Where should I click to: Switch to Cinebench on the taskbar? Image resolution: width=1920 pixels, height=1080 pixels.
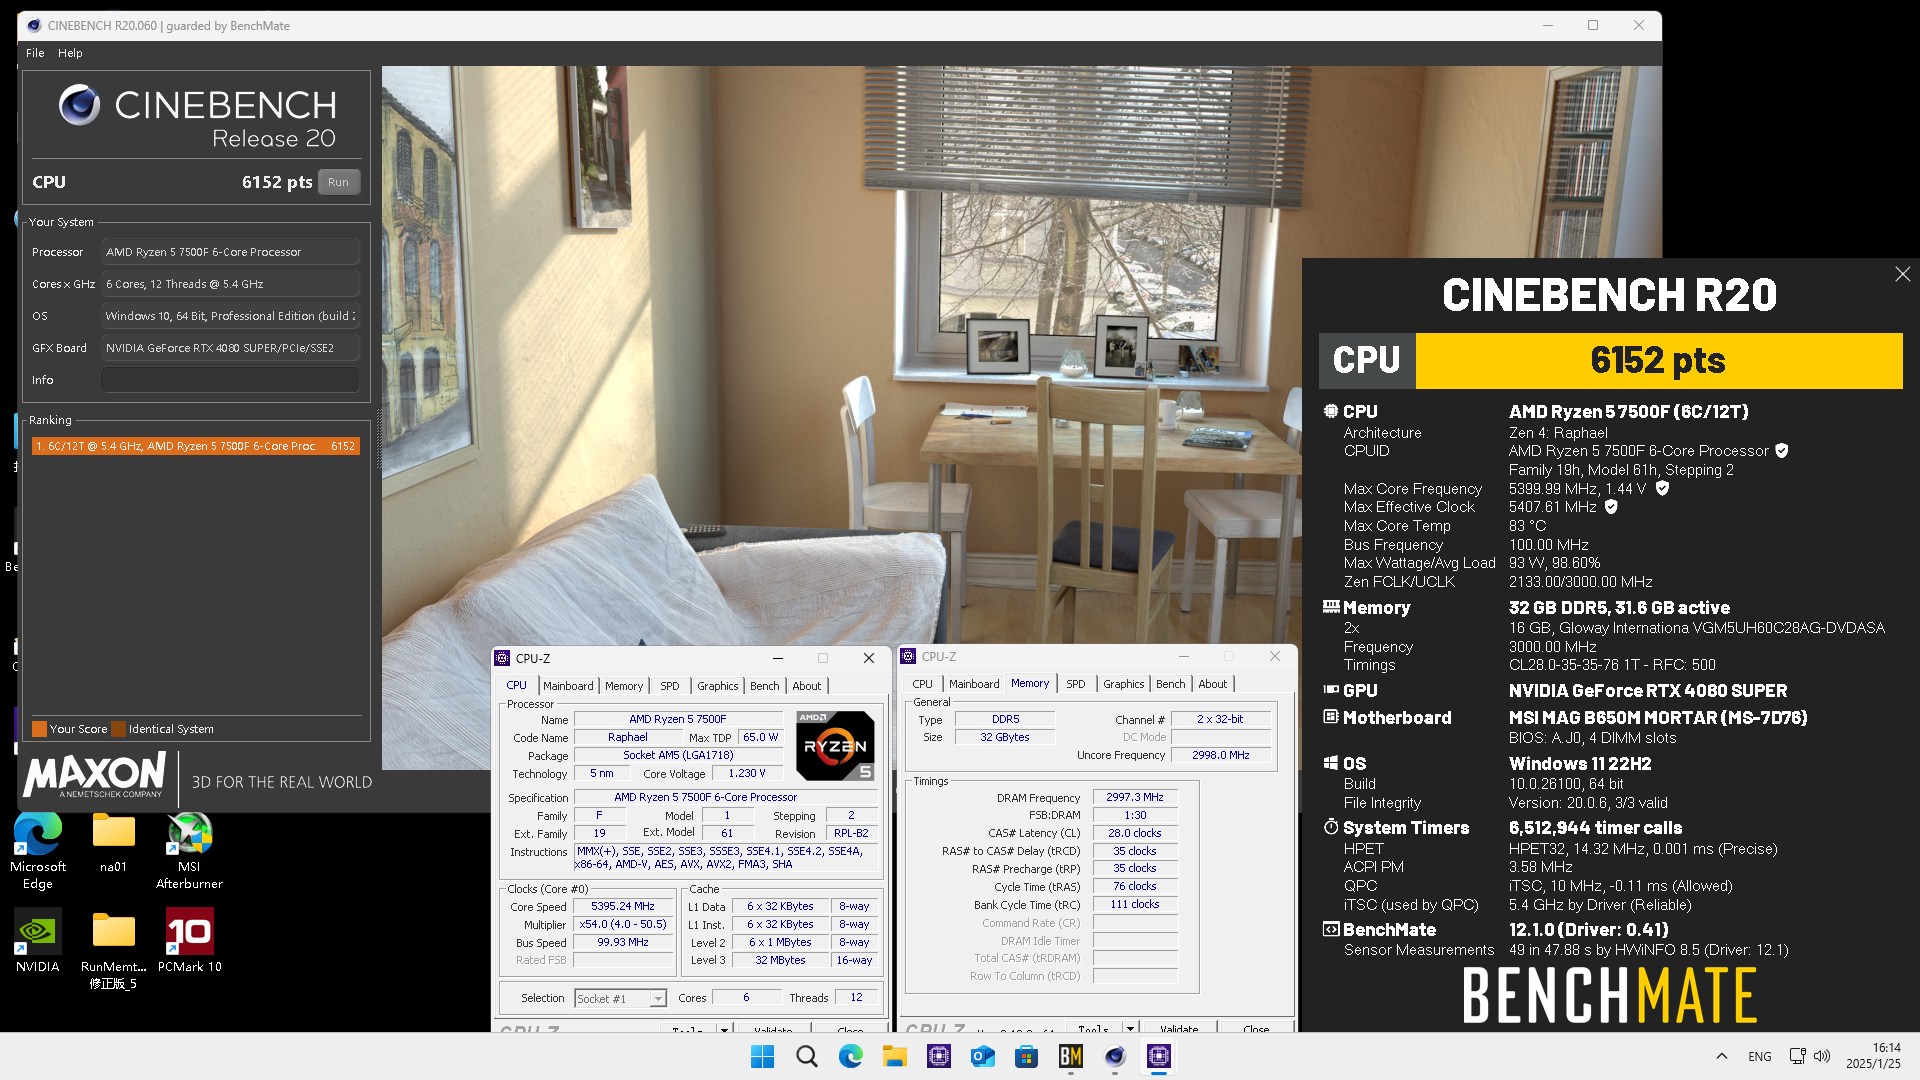(x=1114, y=1056)
